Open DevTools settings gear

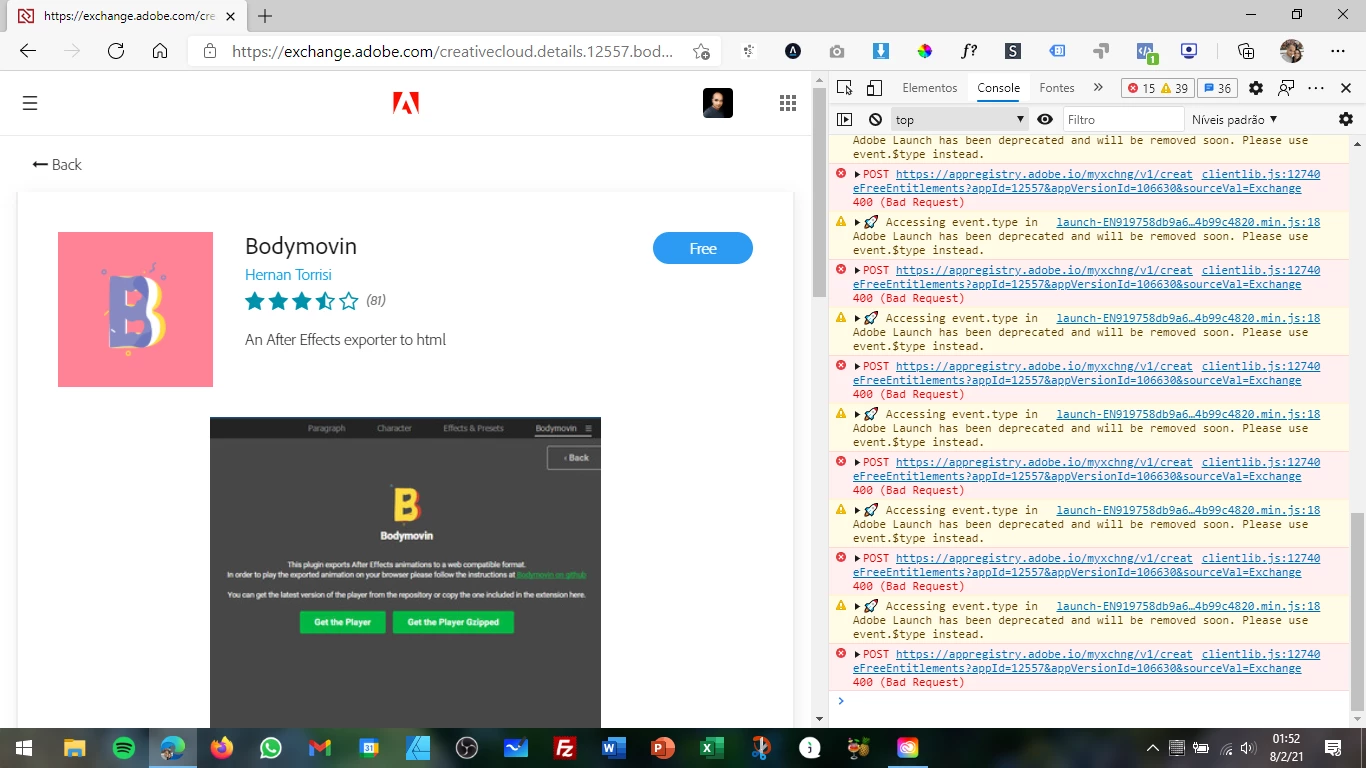pyautogui.click(x=1256, y=88)
